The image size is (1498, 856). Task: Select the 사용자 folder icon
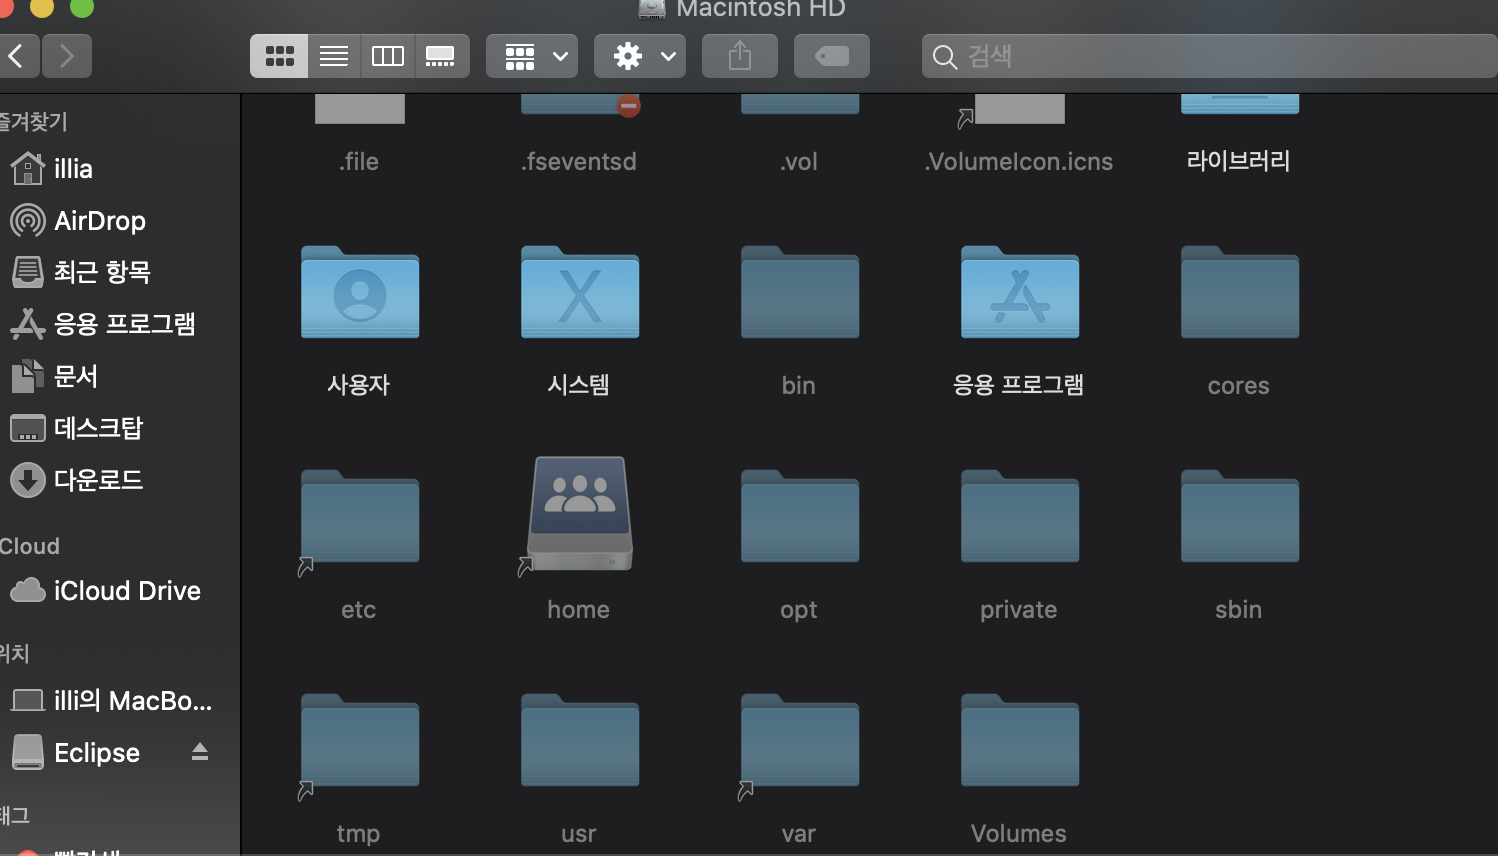coord(360,292)
